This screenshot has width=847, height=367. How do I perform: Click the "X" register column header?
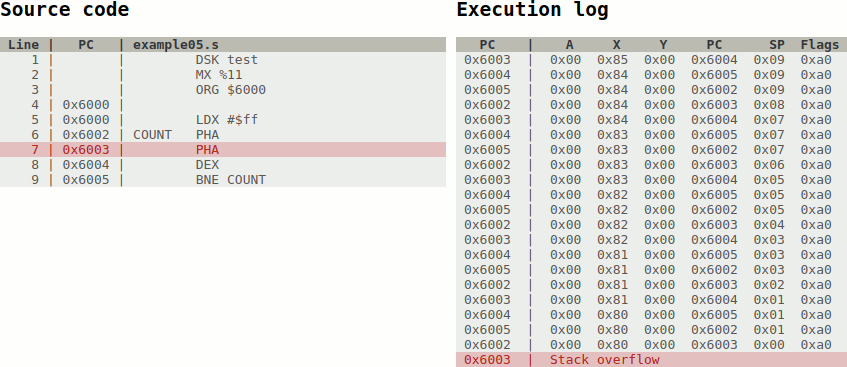[x=616, y=45]
